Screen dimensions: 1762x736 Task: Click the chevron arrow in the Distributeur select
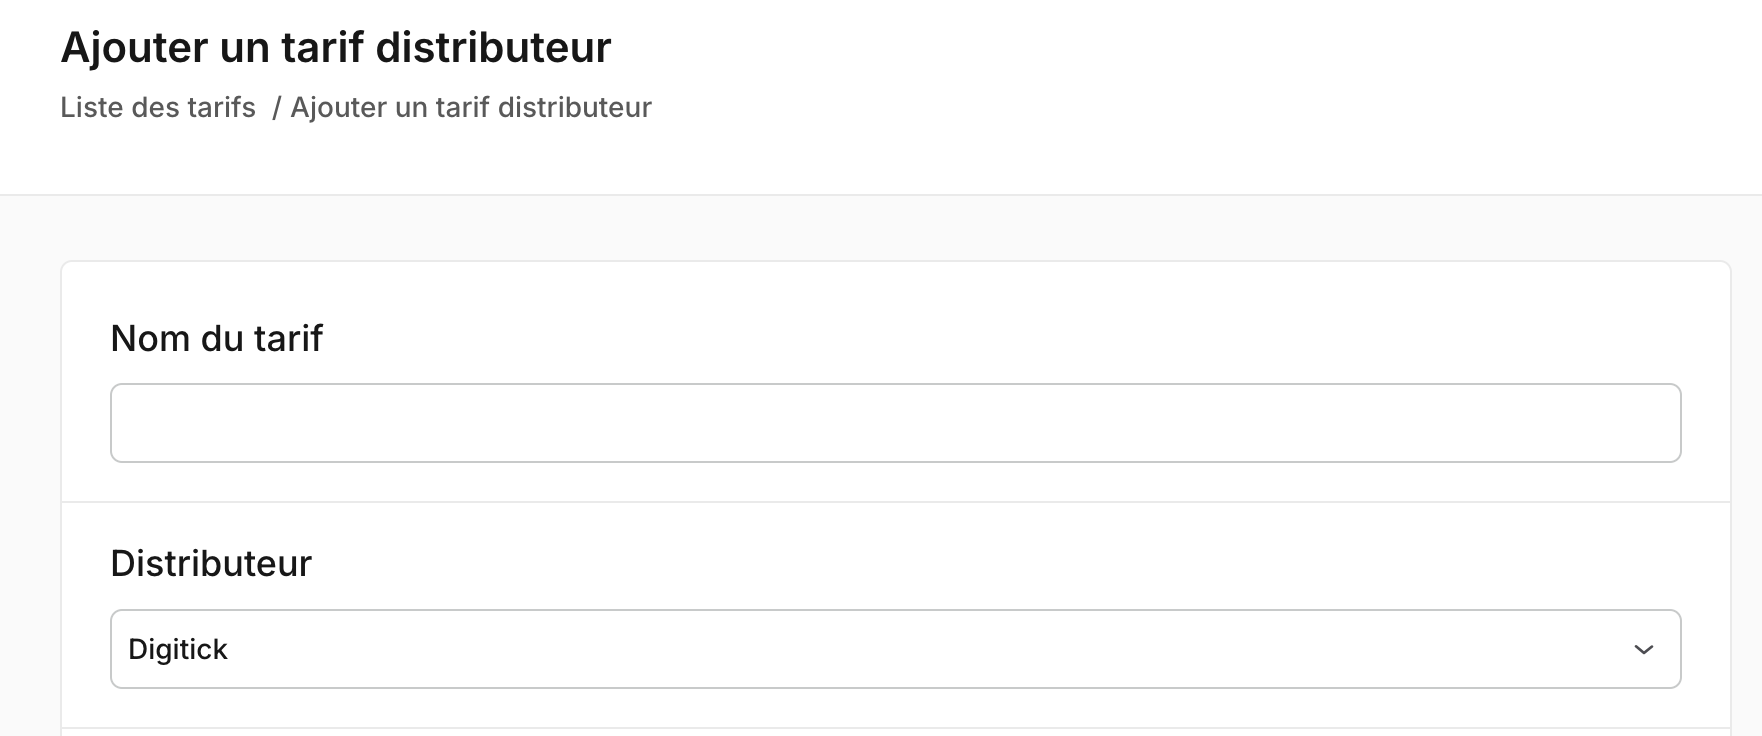click(1643, 650)
